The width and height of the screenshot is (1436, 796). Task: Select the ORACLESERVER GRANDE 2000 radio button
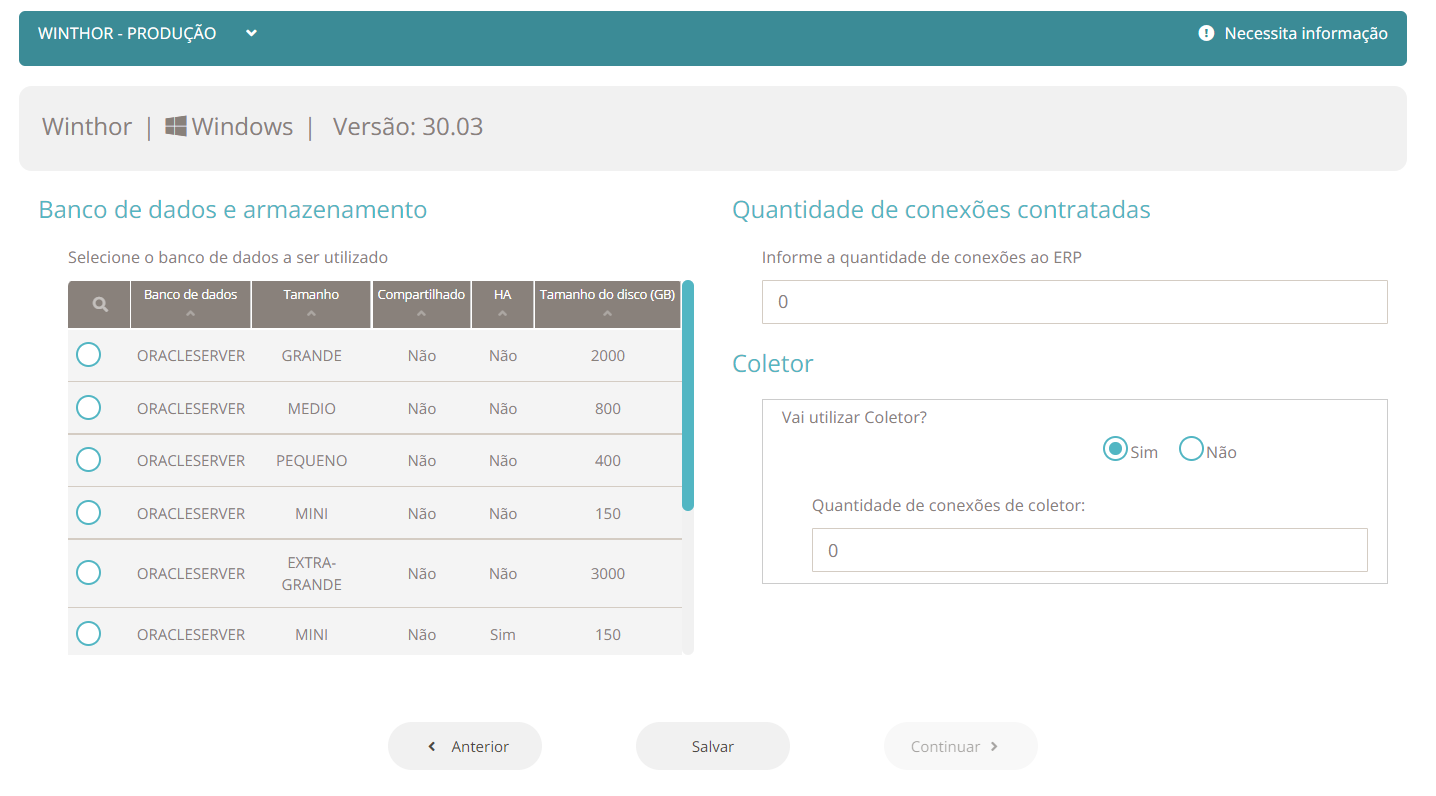pos(89,354)
